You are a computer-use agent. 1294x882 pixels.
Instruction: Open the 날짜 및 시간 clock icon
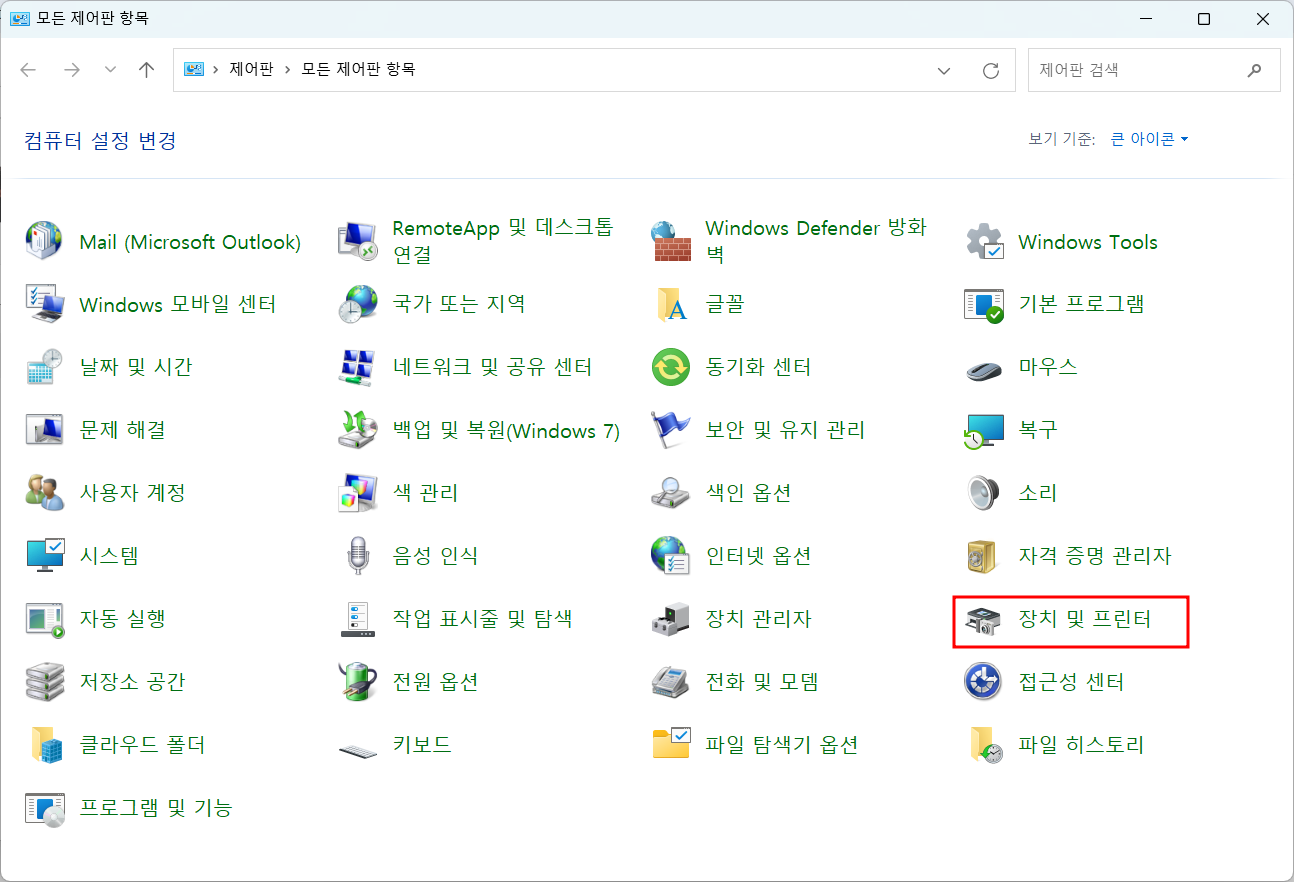pos(44,367)
